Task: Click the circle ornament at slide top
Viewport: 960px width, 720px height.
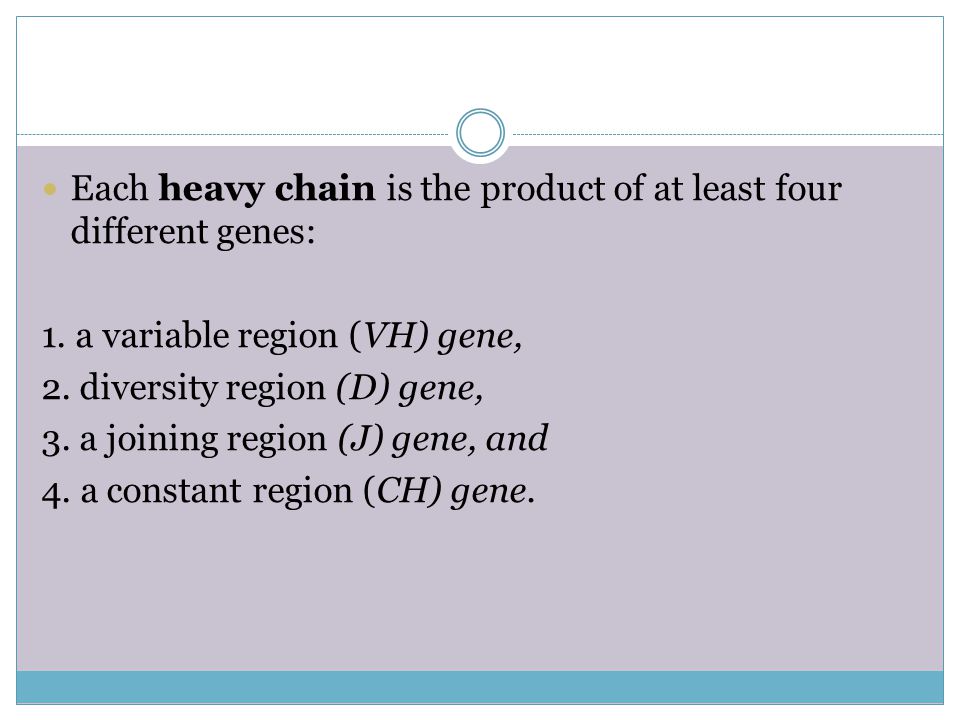Action: pos(481,133)
